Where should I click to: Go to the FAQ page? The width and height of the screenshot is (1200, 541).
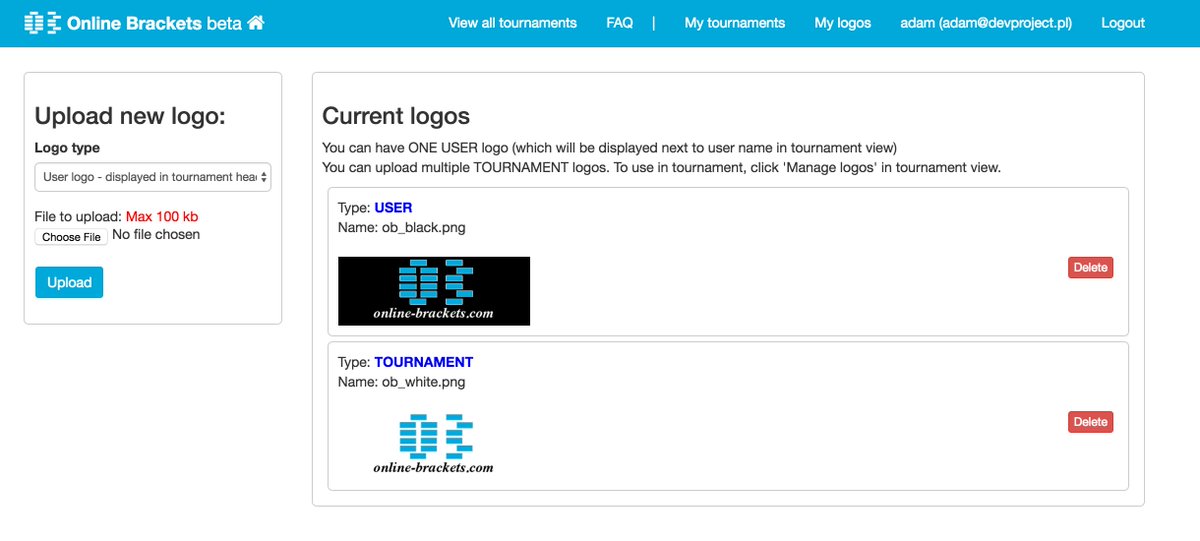pyautogui.click(x=619, y=22)
